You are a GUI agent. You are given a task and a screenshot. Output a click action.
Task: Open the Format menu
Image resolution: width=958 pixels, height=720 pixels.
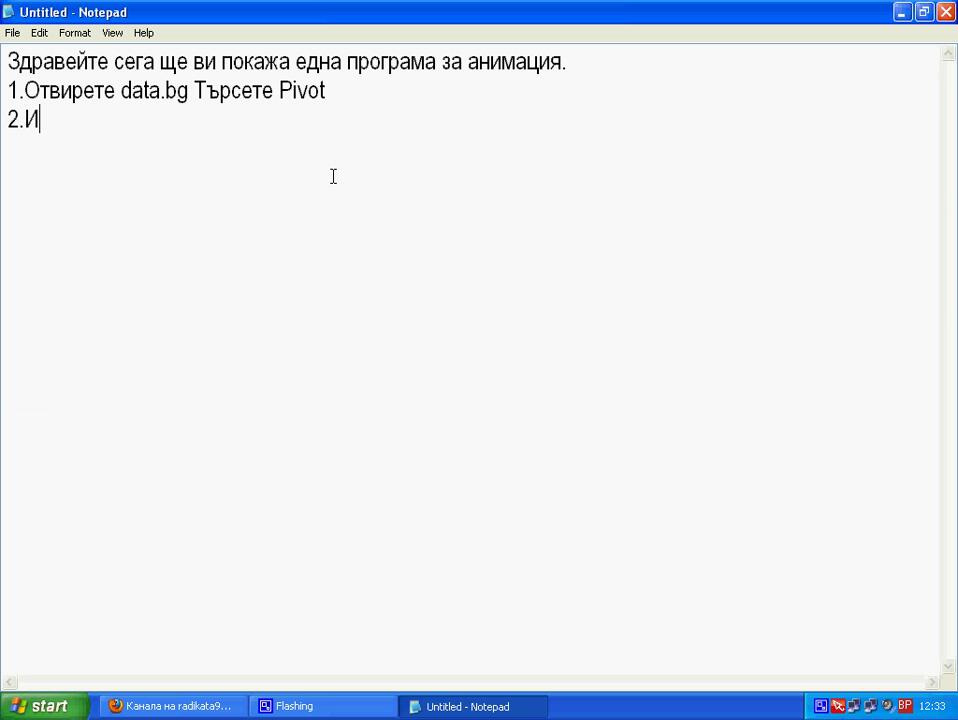click(x=74, y=33)
